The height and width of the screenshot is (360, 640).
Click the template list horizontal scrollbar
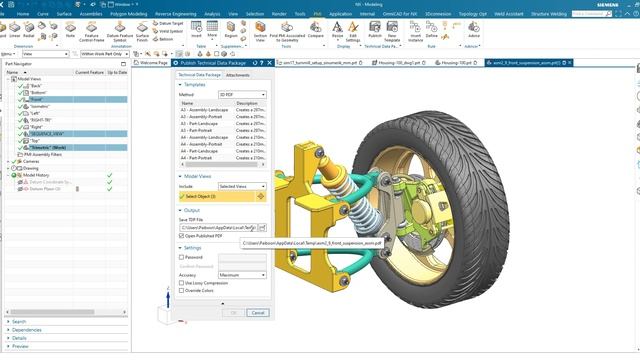click(x=223, y=164)
